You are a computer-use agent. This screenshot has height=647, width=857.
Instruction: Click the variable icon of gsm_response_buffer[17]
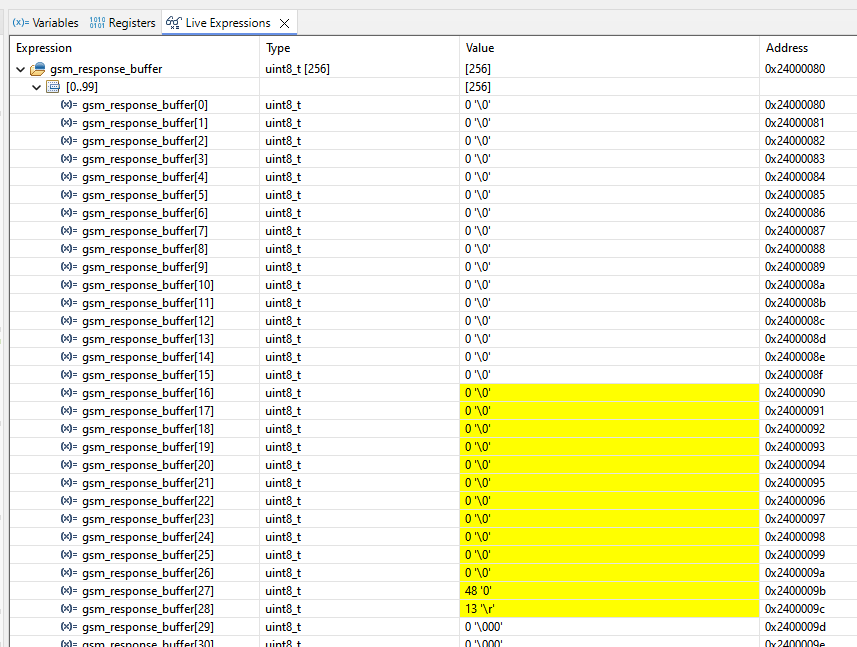[x=69, y=411]
